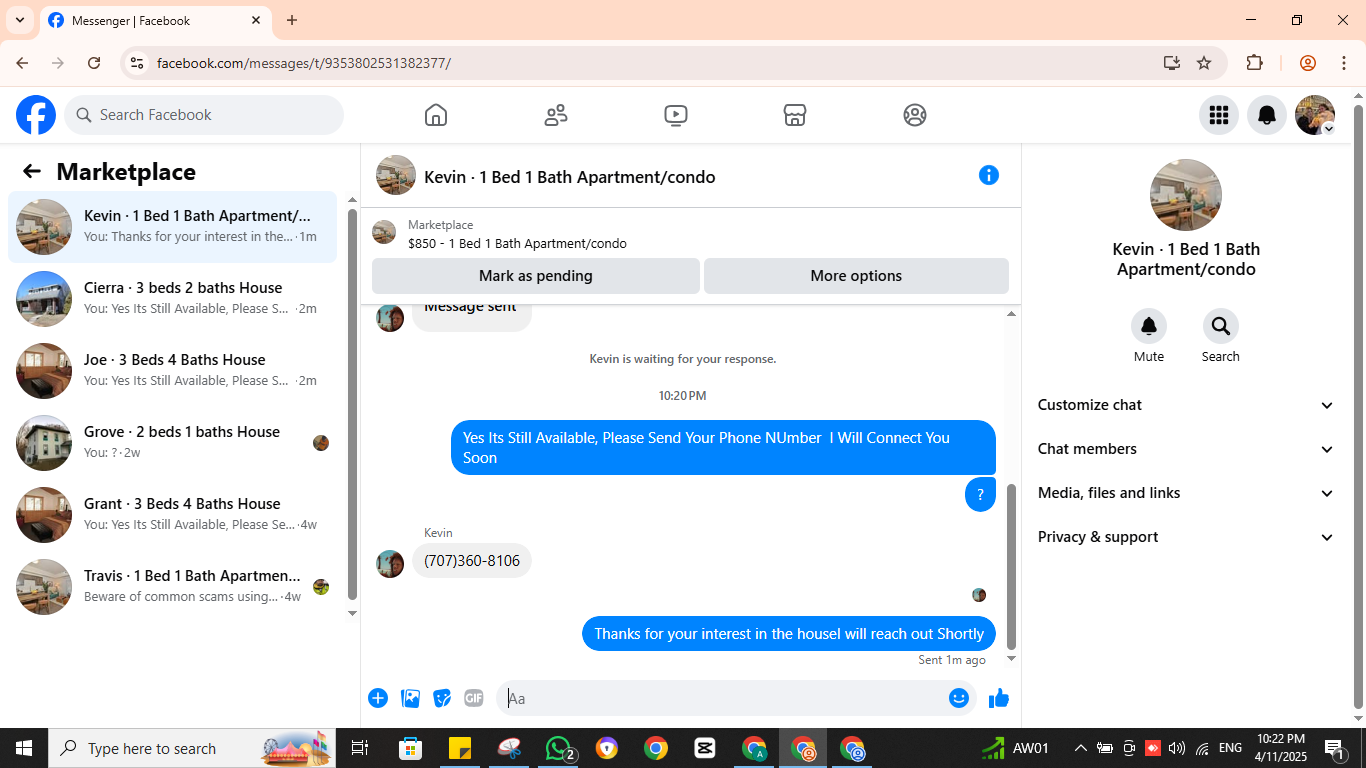Open the Marketplace storefront icon in top navigation
The height and width of the screenshot is (768, 1366).
click(795, 115)
